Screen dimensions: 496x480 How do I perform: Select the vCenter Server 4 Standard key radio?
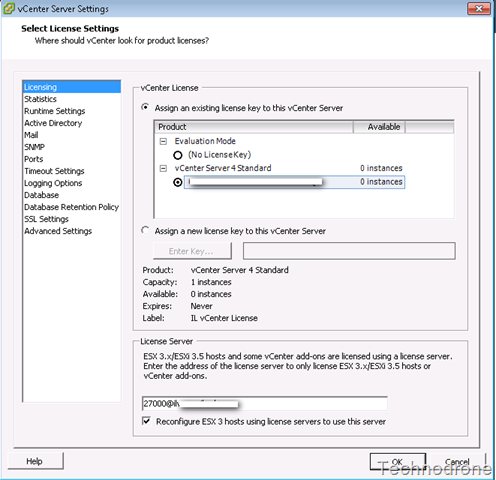(x=178, y=182)
